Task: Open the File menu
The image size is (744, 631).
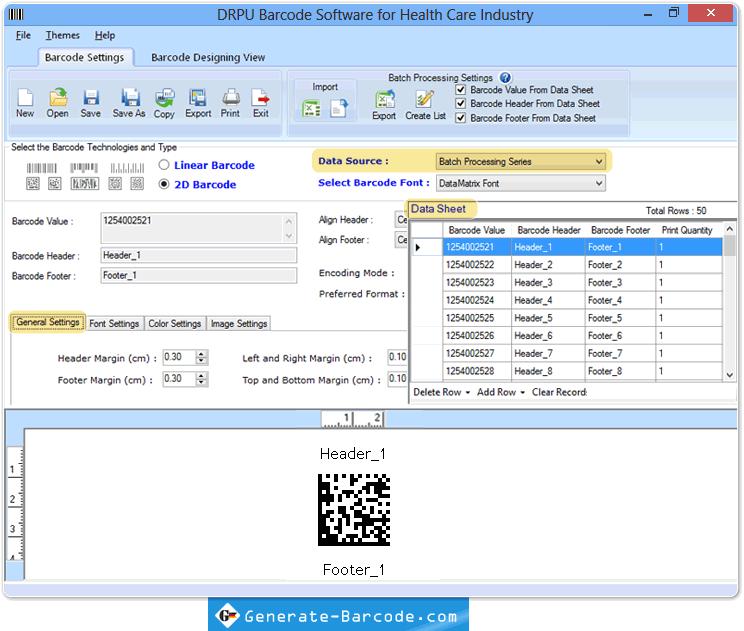Action: (23, 36)
